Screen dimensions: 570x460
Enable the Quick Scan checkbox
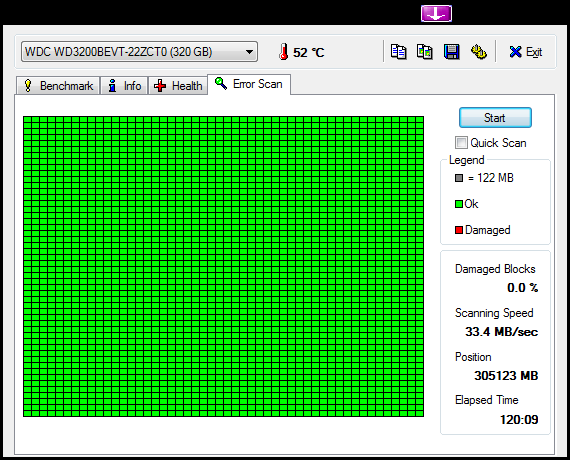pyautogui.click(x=461, y=143)
